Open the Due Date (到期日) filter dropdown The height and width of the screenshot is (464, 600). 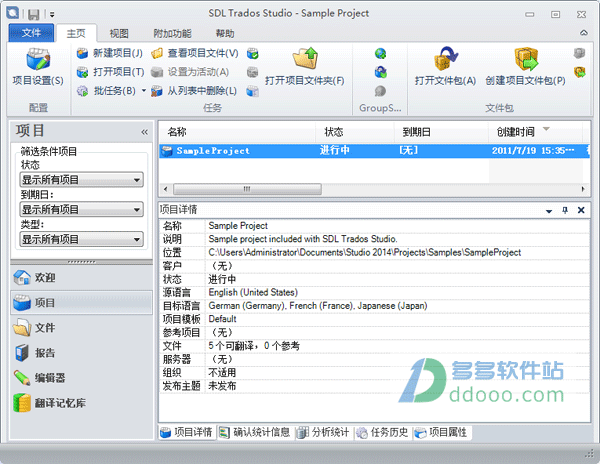(82, 210)
